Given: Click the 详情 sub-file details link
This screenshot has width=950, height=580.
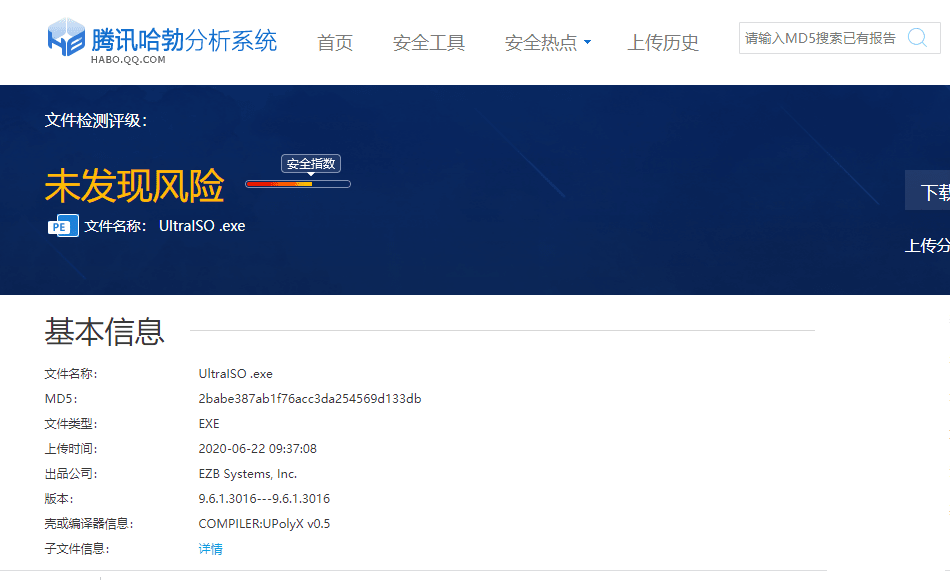Looking at the screenshot, I should (210, 548).
